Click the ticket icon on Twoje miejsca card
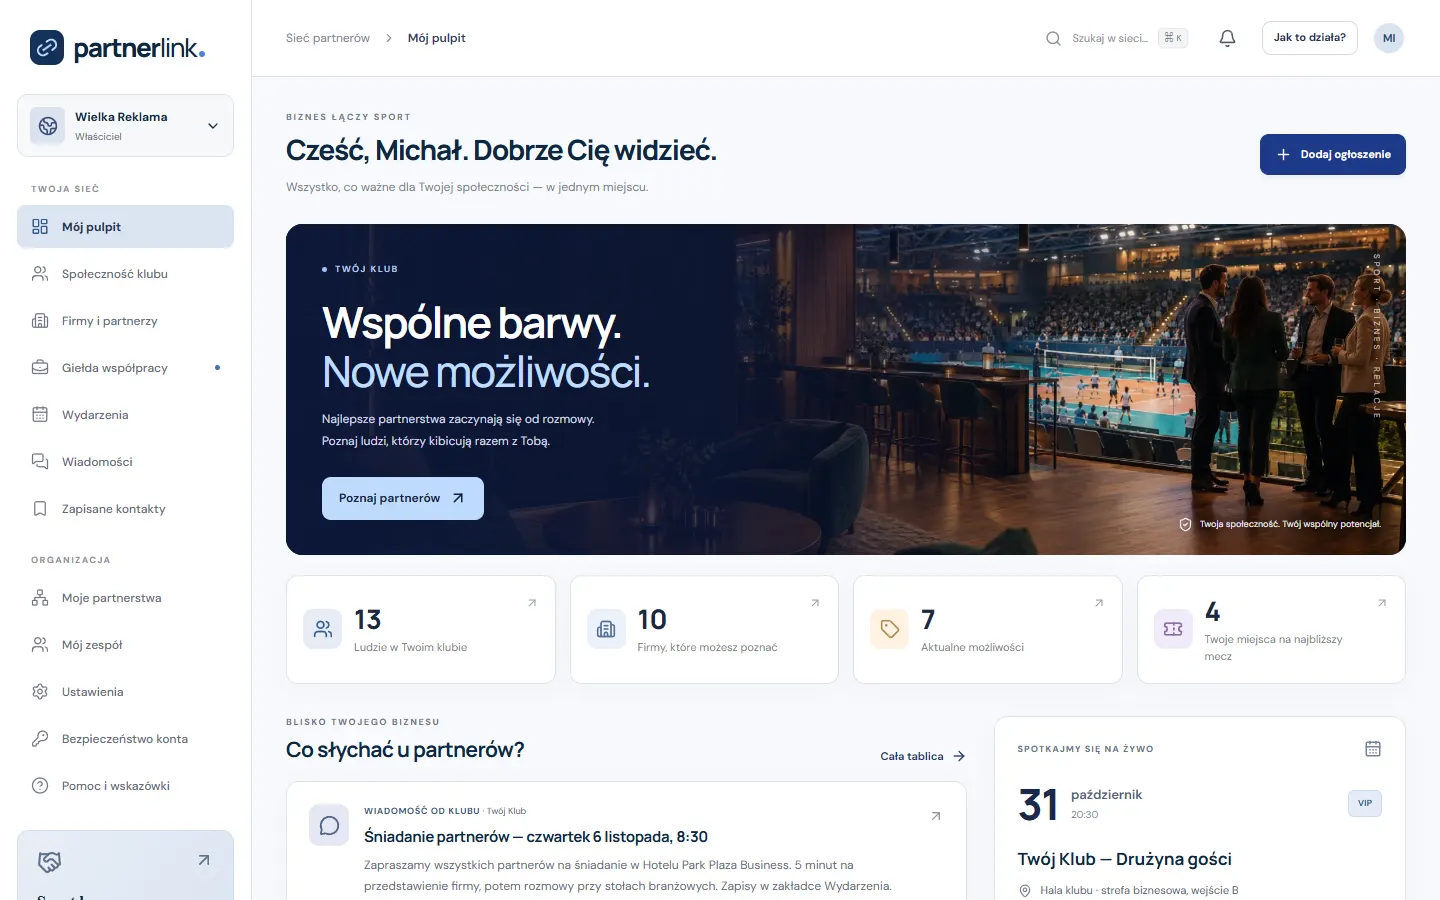 tap(1173, 629)
